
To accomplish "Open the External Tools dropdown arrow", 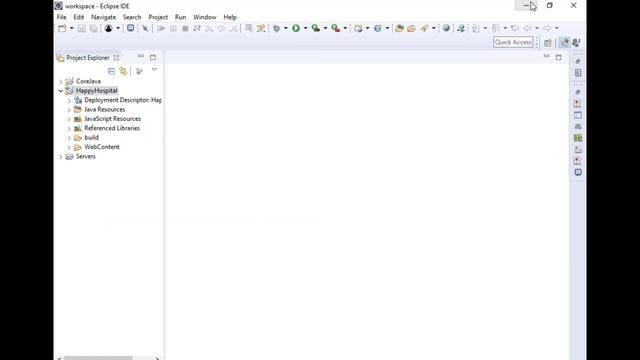I will coord(345,28).
